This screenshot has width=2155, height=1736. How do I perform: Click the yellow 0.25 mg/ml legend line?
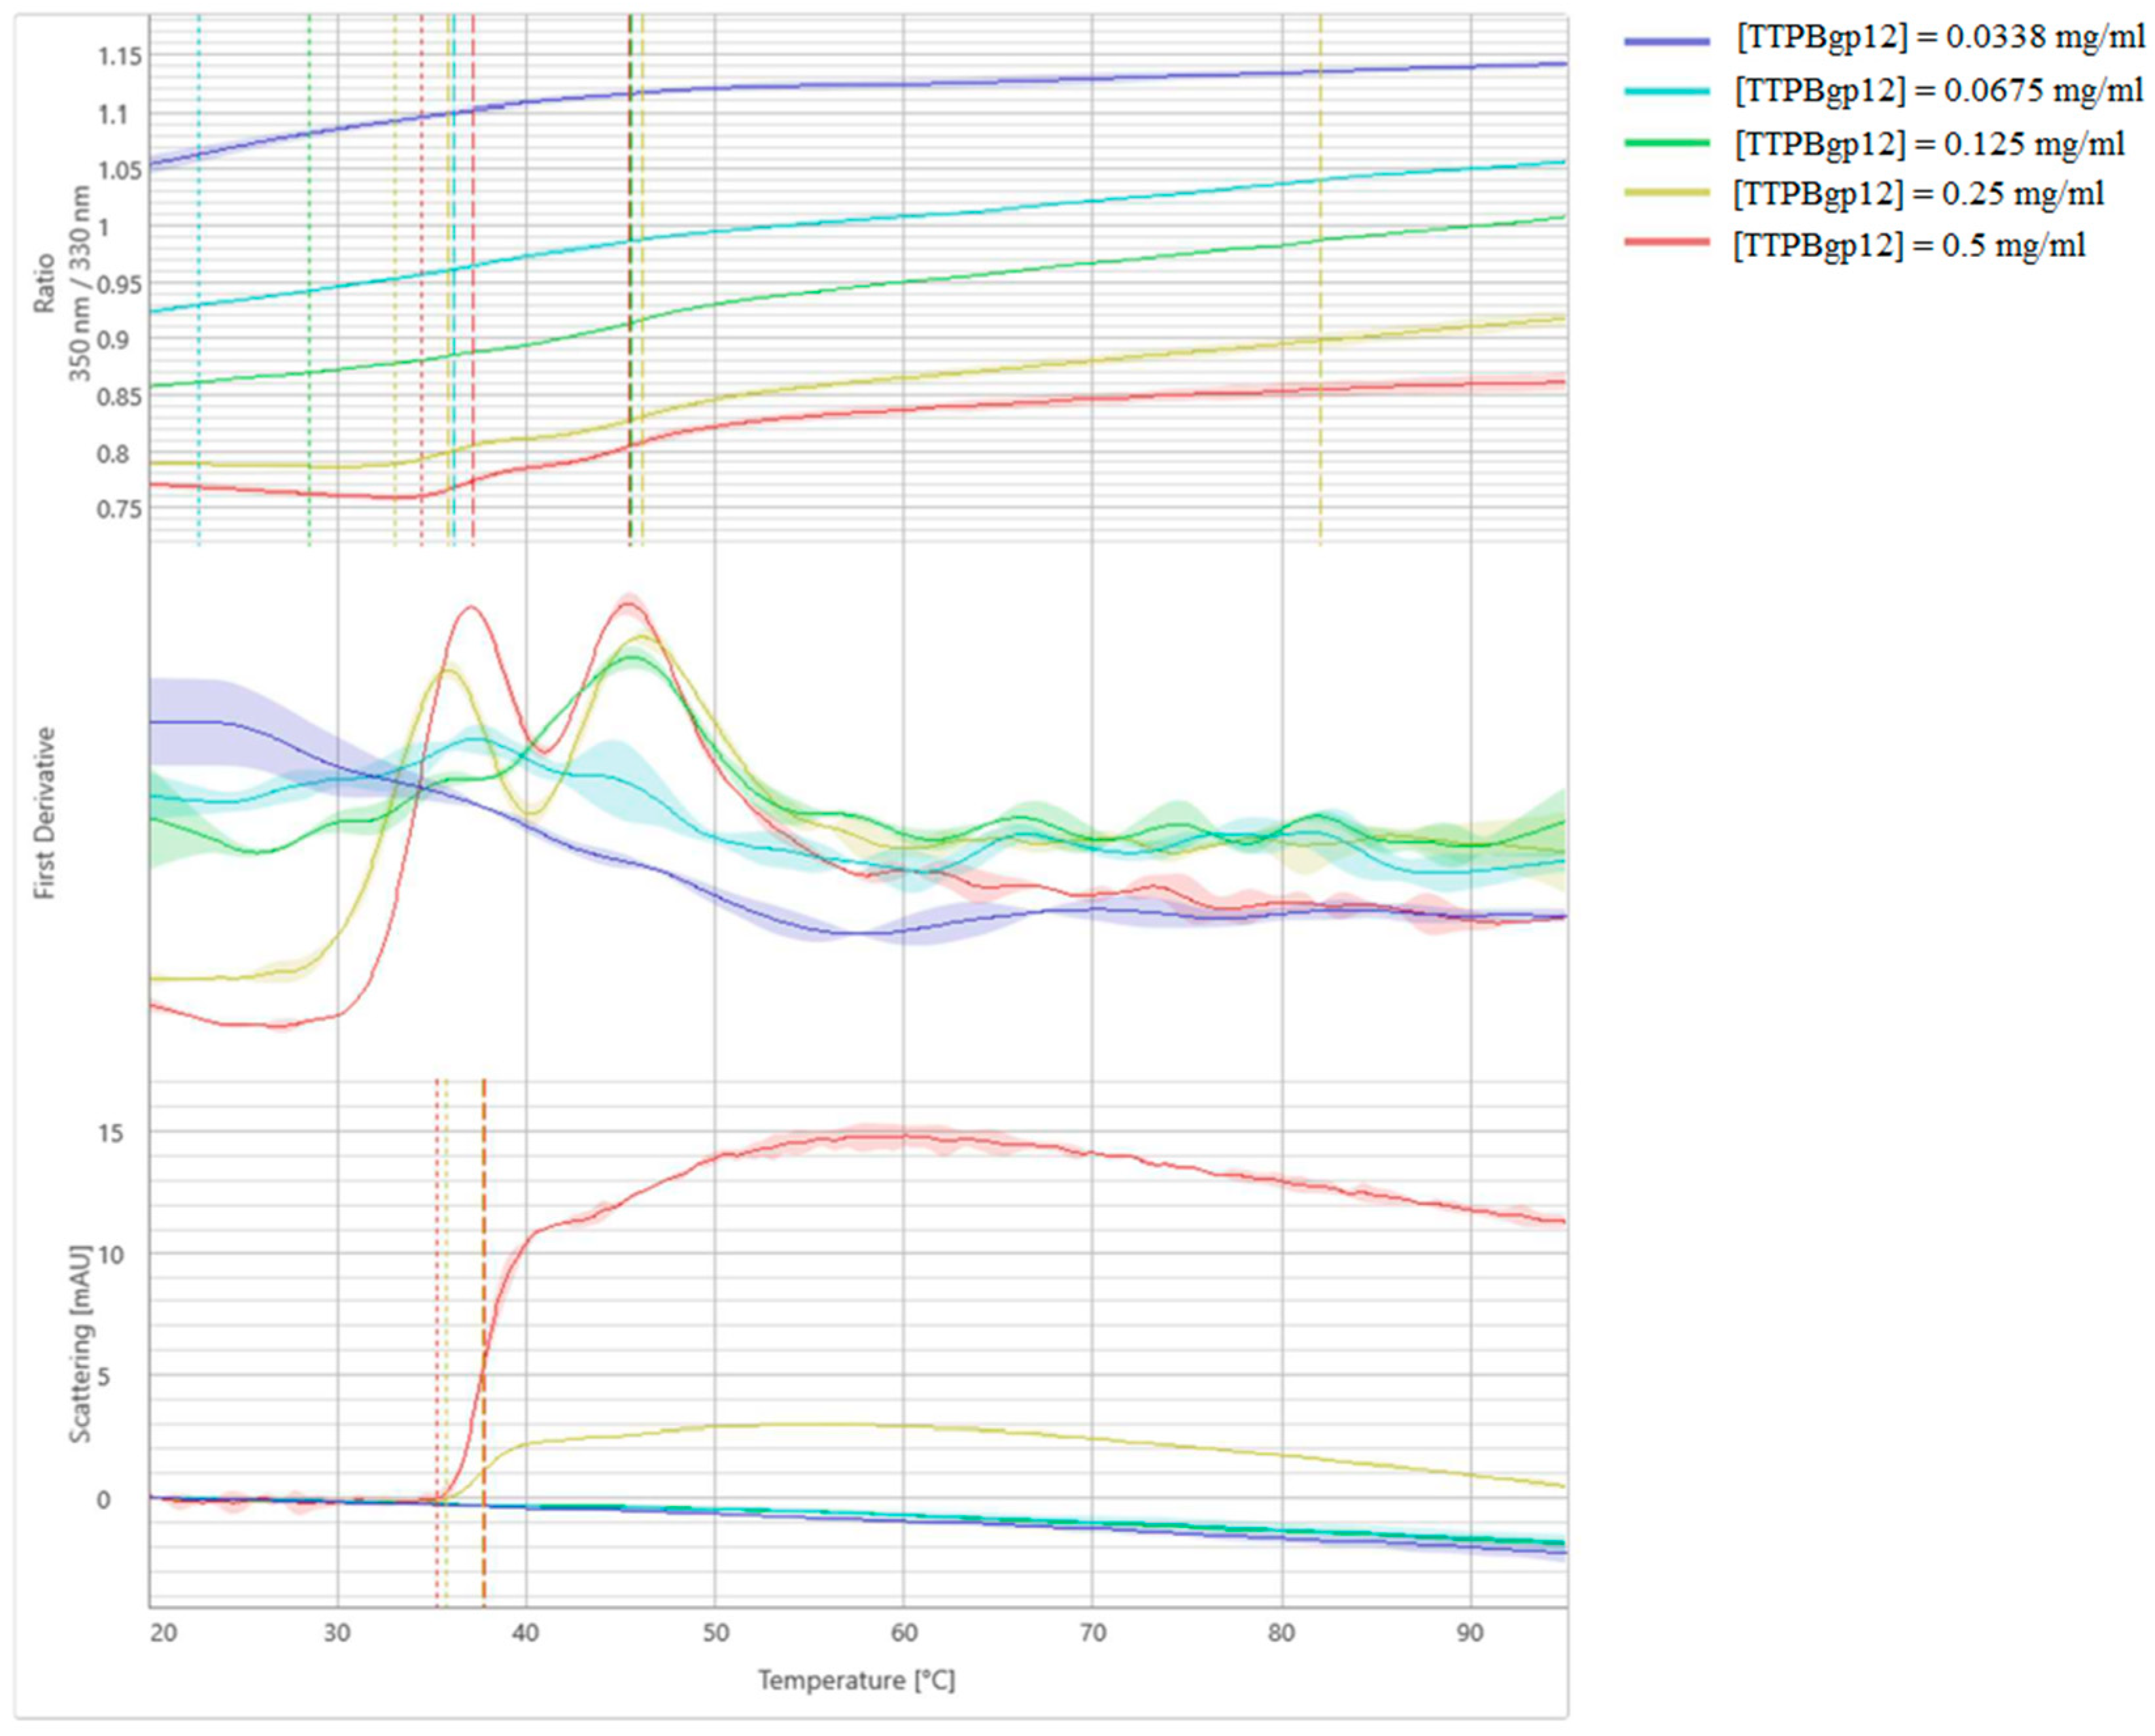pyautogui.click(x=1667, y=192)
